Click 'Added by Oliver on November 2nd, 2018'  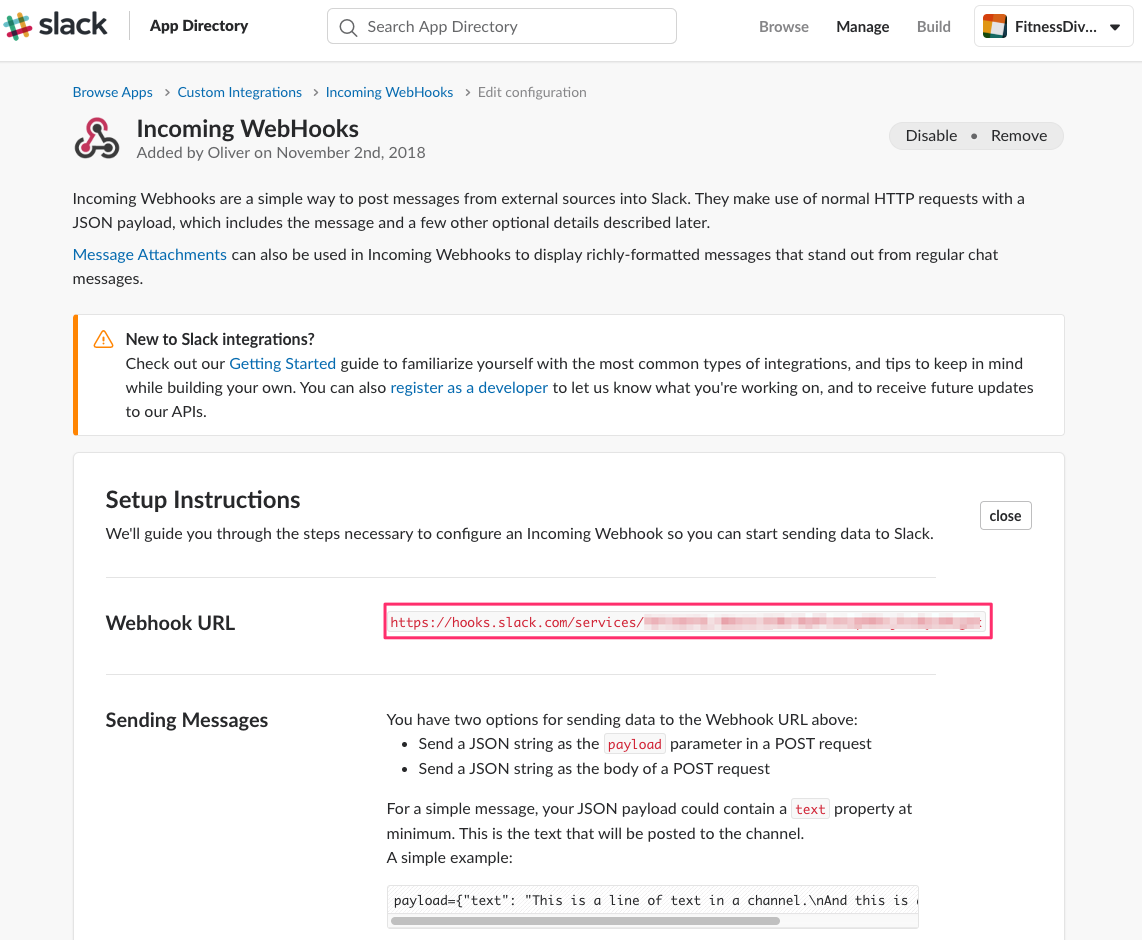click(x=281, y=153)
